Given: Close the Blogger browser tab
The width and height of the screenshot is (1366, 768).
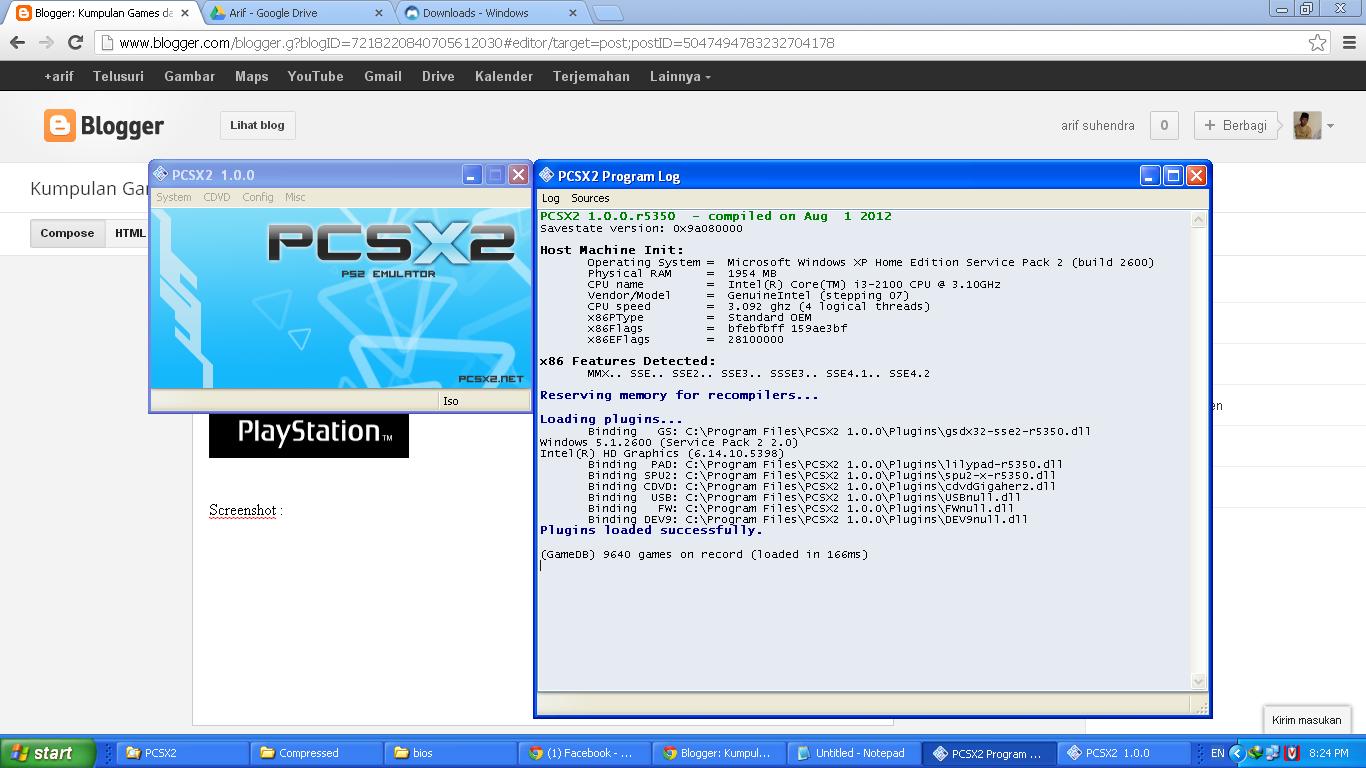Looking at the screenshot, I should pos(185,13).
